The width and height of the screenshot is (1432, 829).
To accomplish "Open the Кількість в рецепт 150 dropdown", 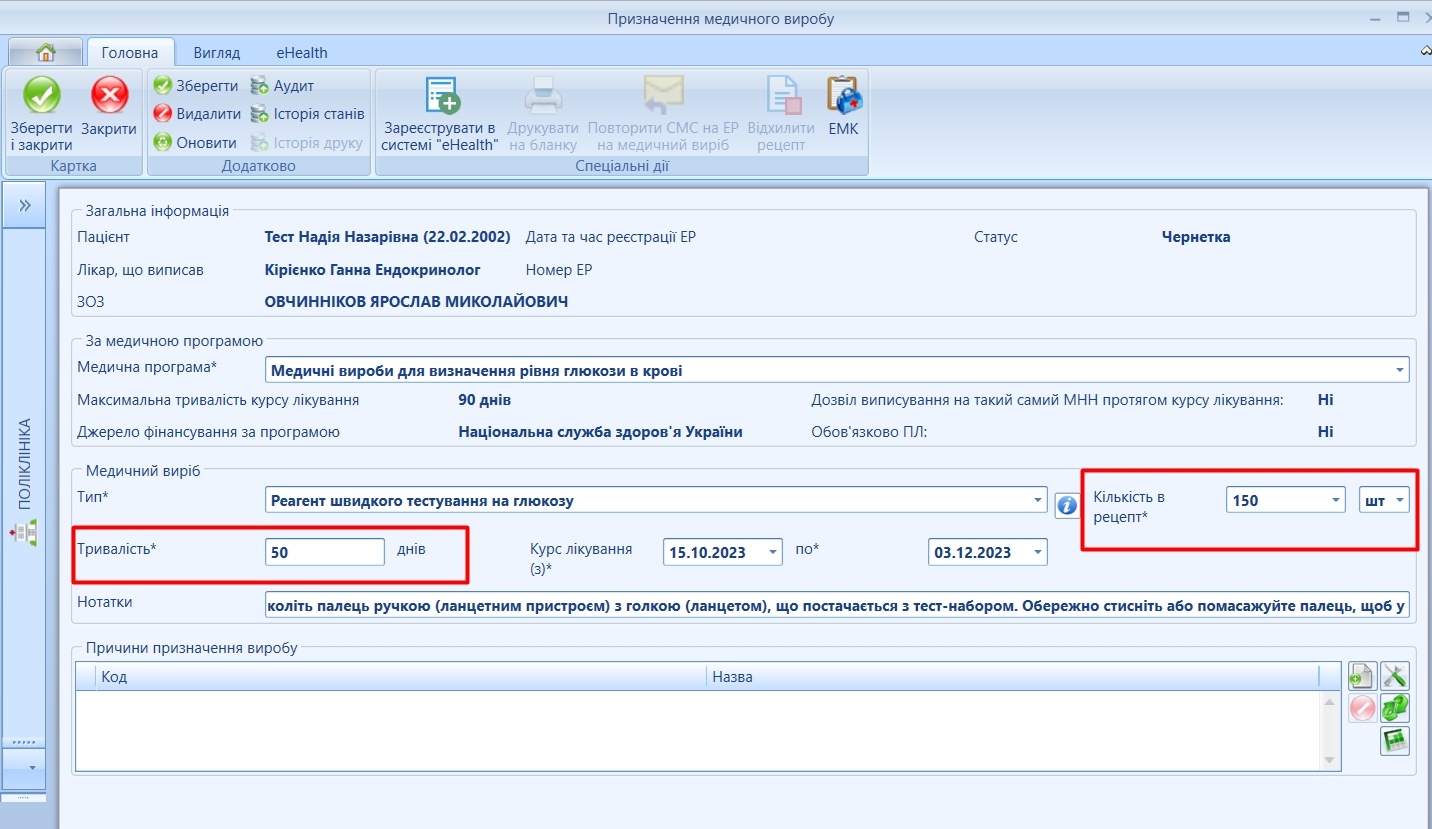I will pos(1336,500).
